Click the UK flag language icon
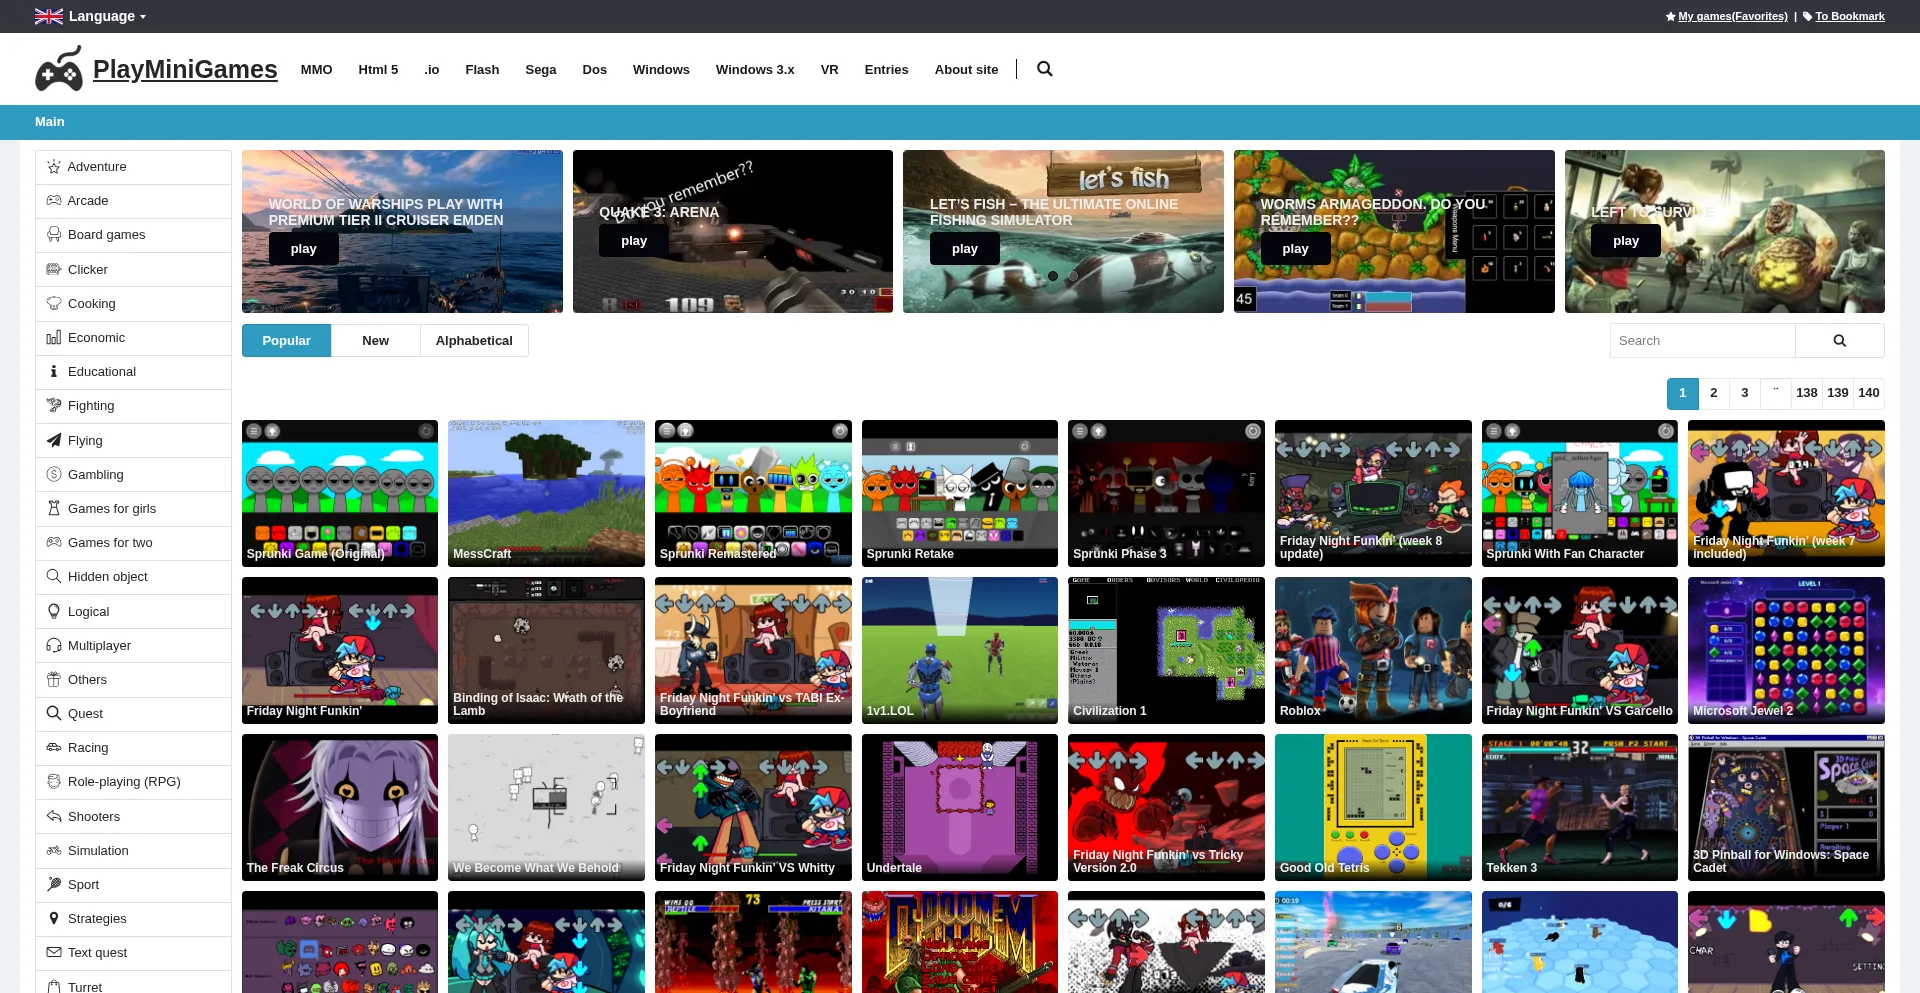Image resolution: width=1920 pixels, height=993 pixels. click(x=48, y=16)
